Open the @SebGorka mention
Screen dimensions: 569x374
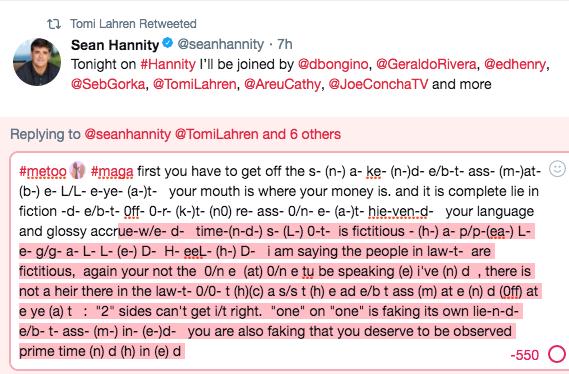108,85
